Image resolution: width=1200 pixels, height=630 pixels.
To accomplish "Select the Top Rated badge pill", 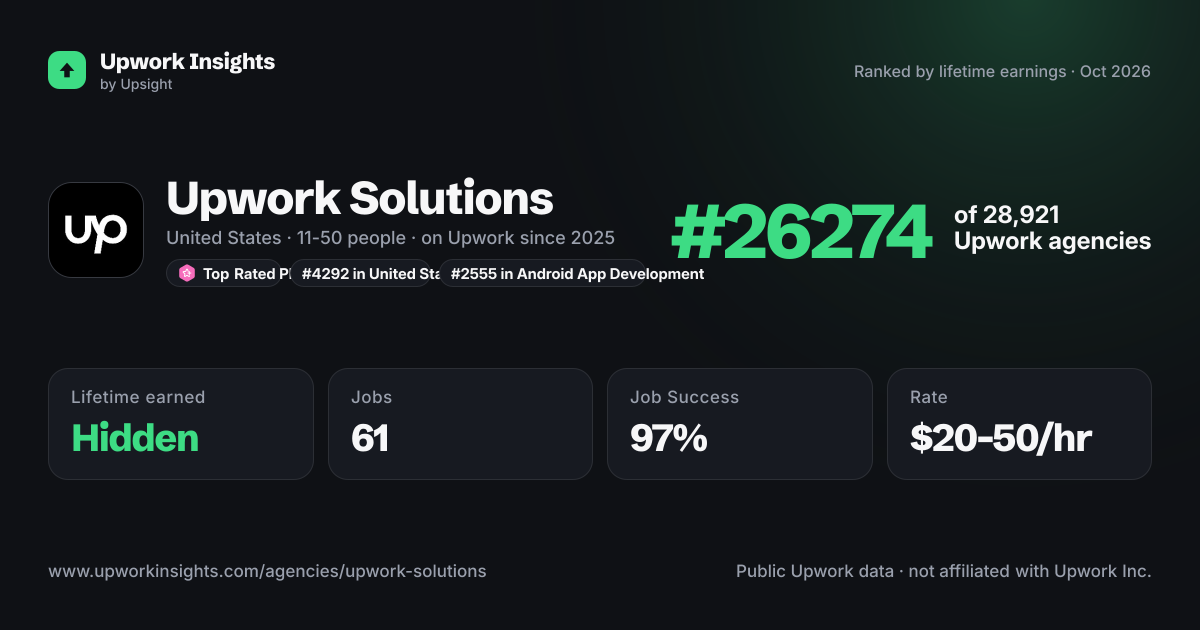I will (x=225, y=273).
